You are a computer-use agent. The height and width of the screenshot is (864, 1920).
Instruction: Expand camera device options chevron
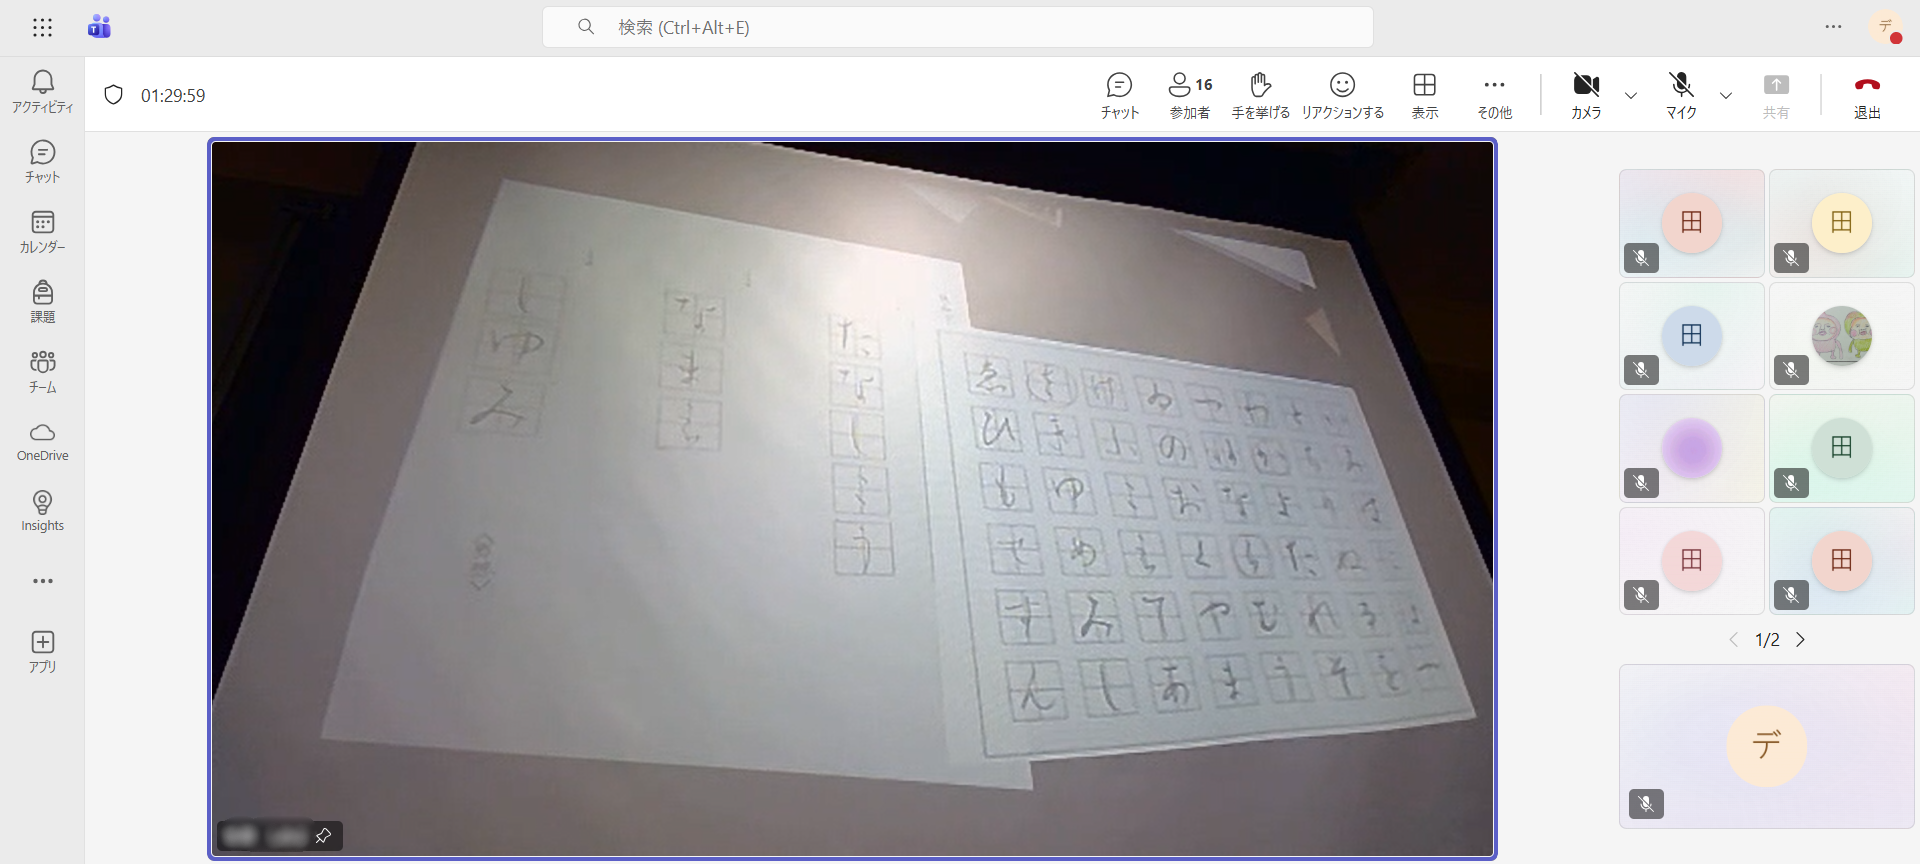(x=1631, y=96)
